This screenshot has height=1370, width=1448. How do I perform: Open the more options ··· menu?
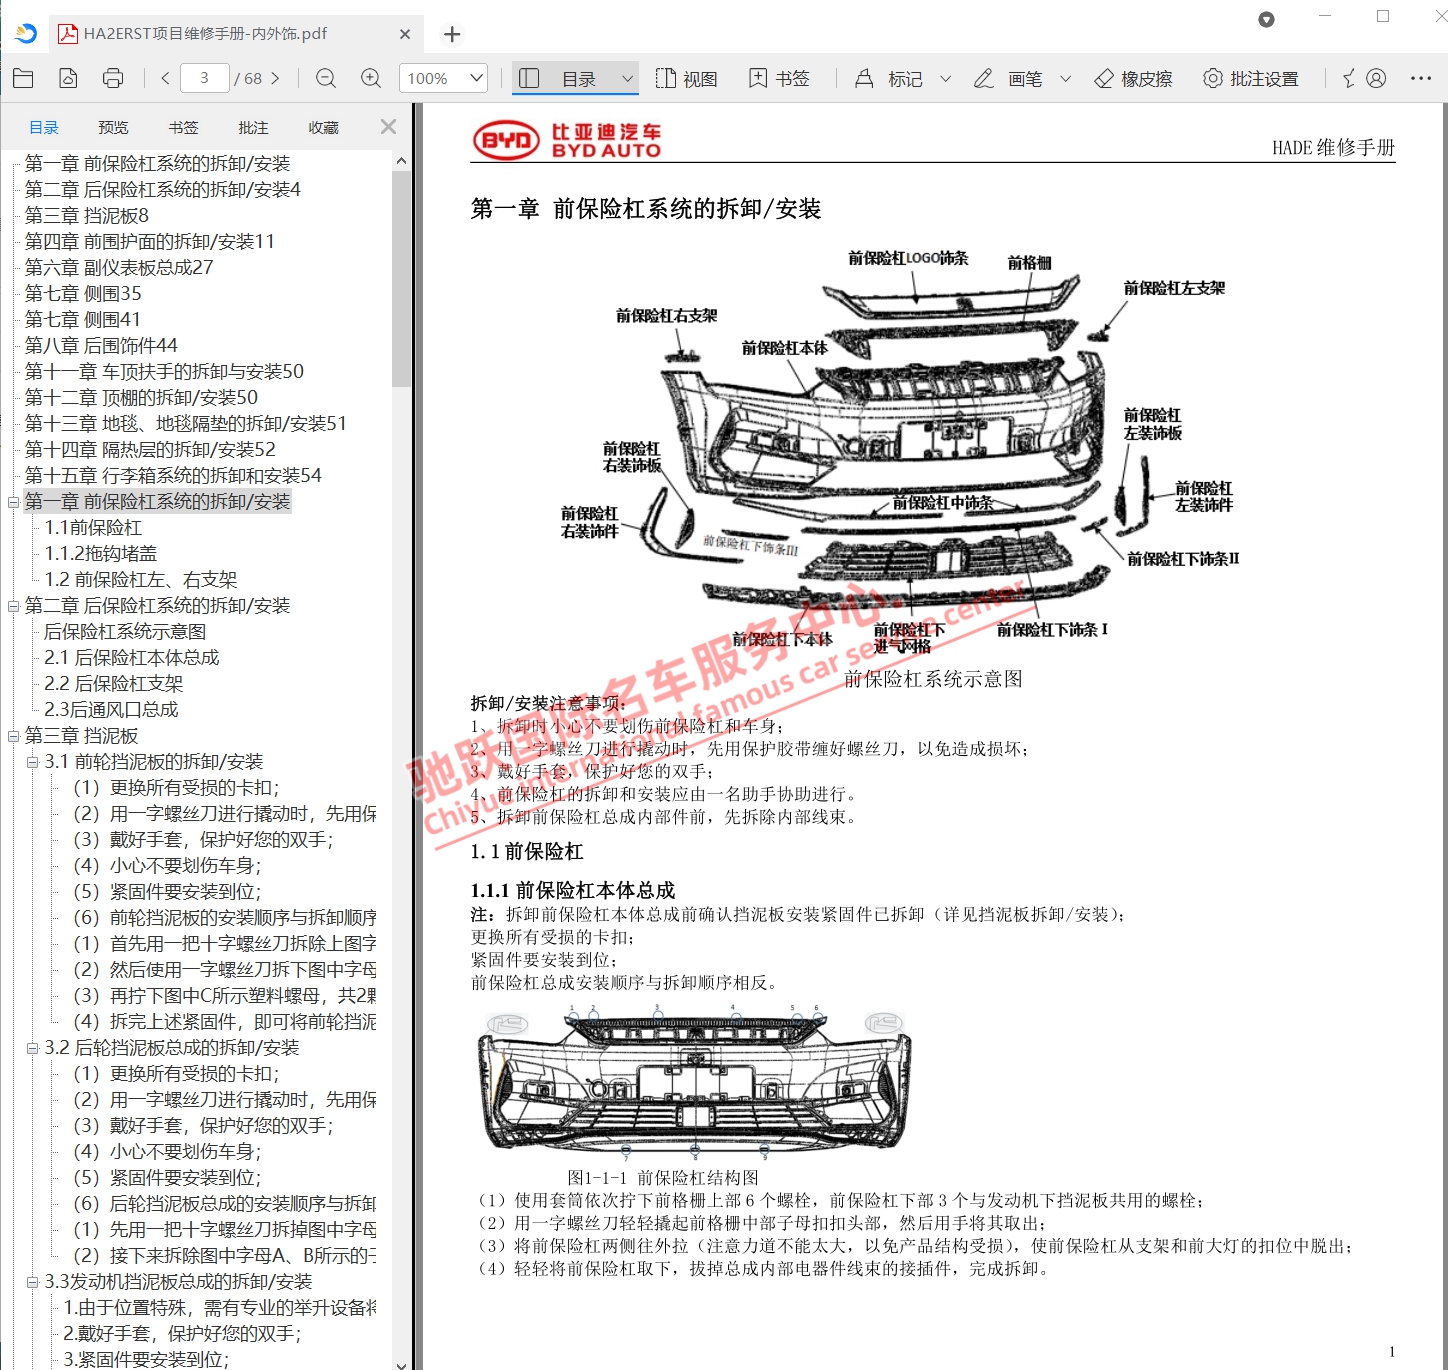[1421, 77]
